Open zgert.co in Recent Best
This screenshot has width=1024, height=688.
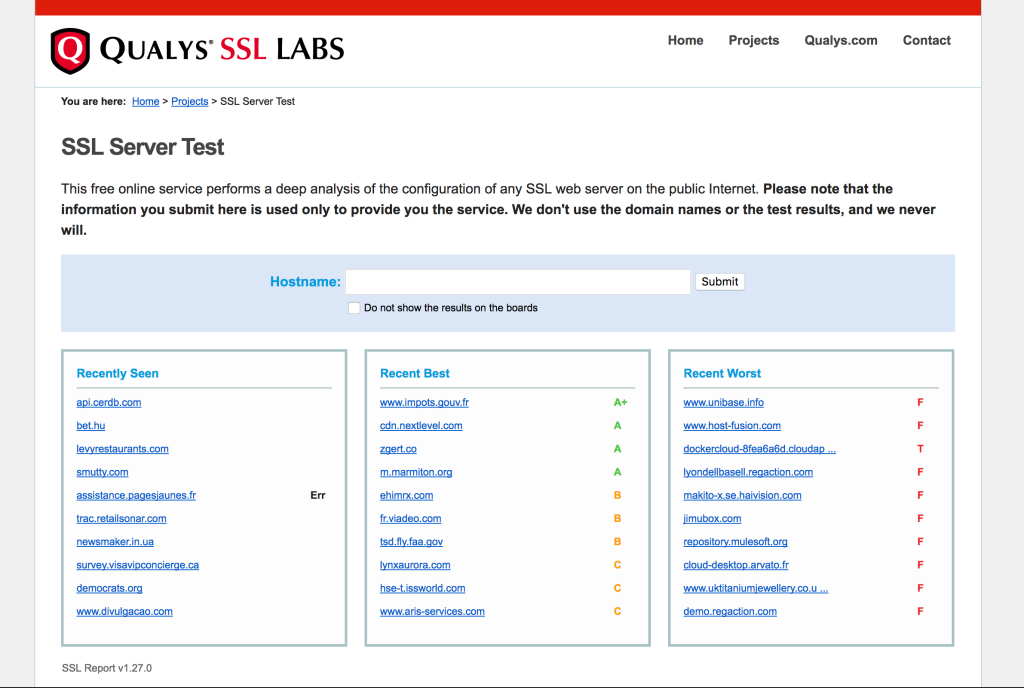tap(398, 449)
